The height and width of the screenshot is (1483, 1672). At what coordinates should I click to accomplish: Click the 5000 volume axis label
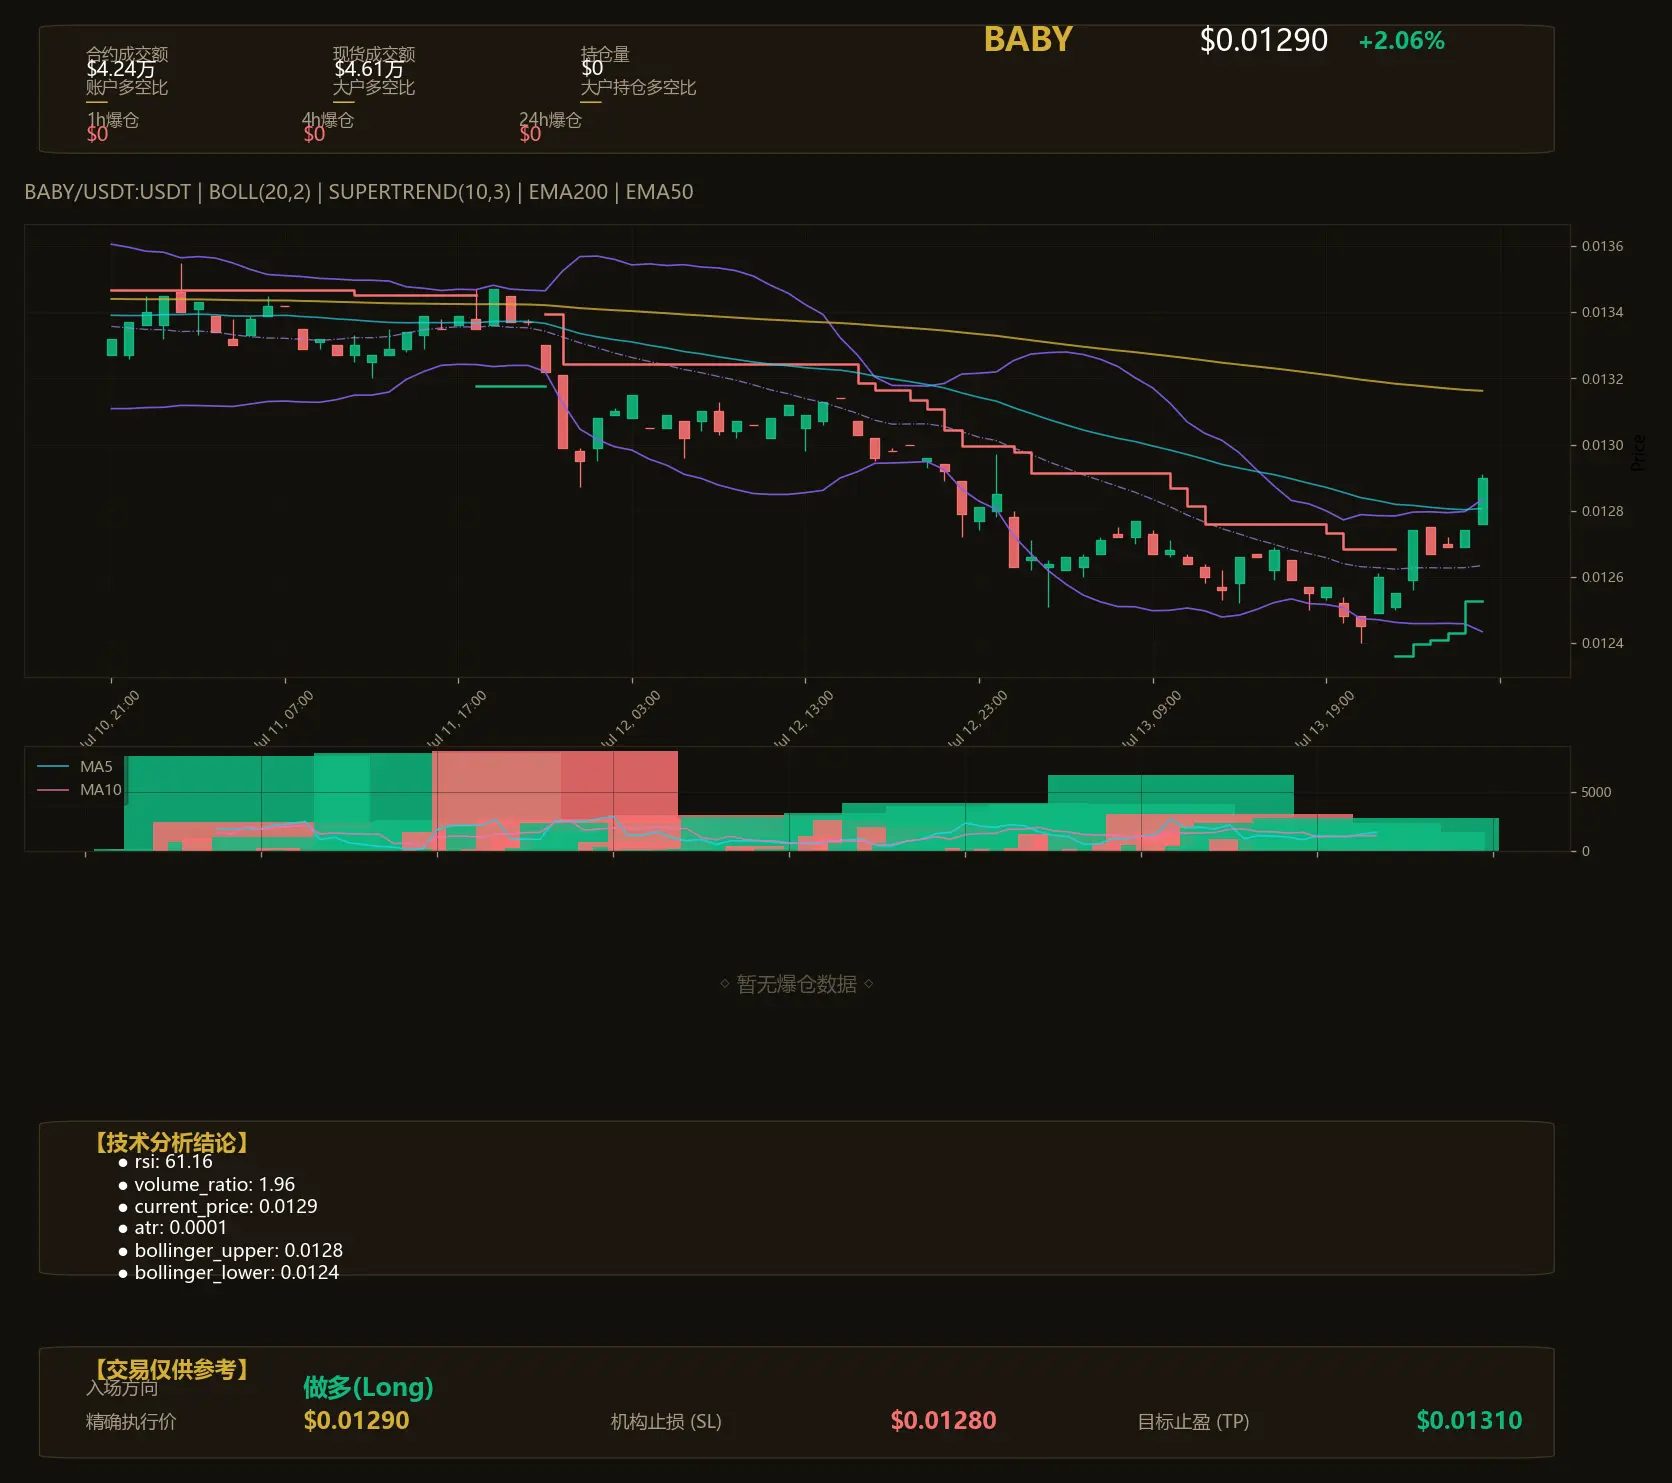pyautogui.click(x=1596, y=792)
